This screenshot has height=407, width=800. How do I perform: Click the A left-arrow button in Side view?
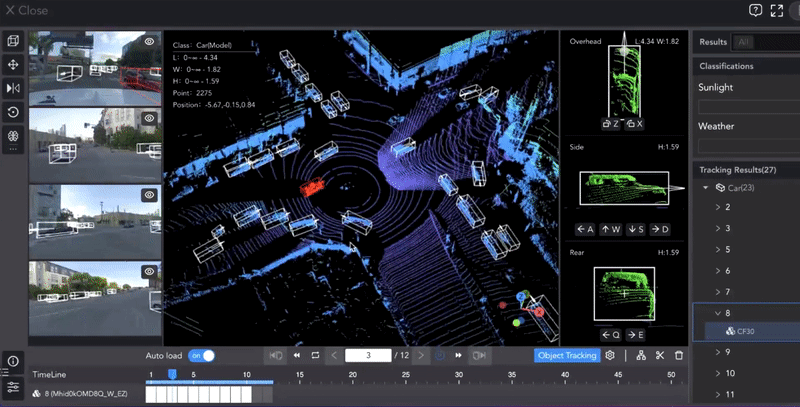click(585, 230)
